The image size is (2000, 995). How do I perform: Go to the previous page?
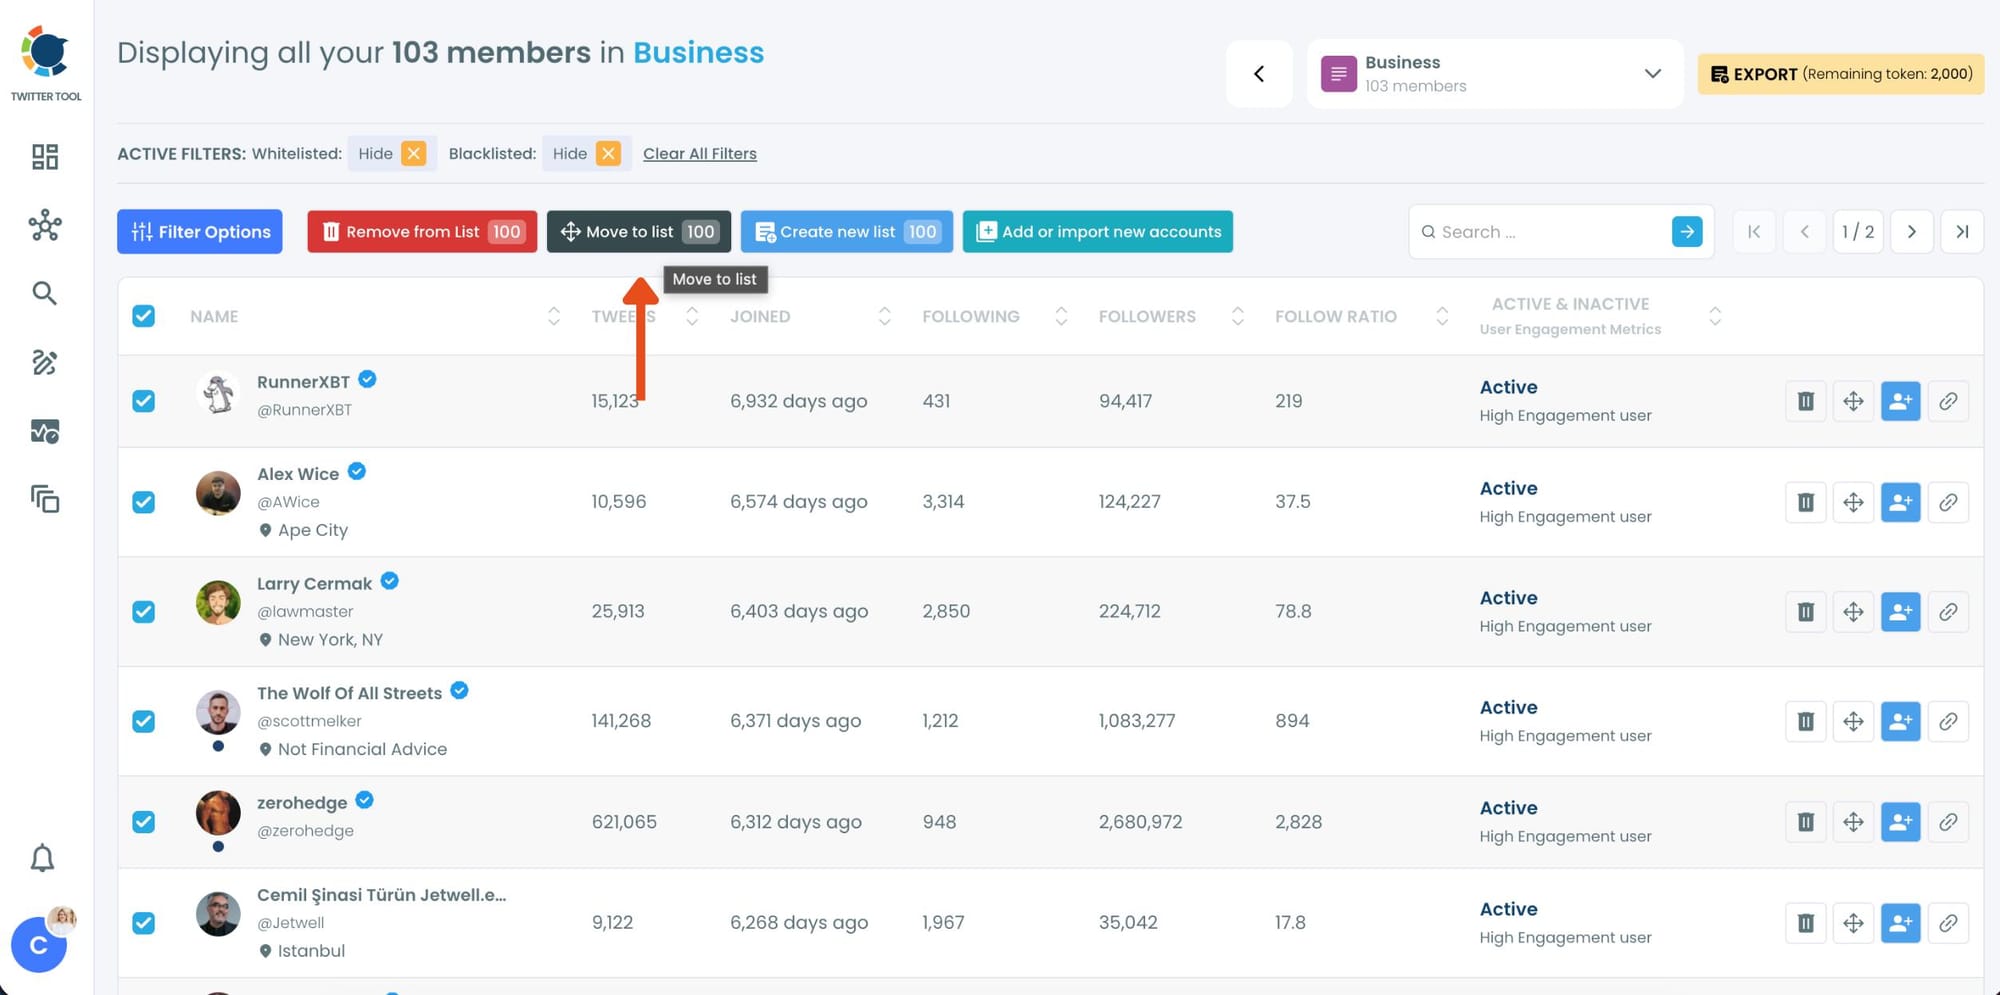(x=1805, y=232)
